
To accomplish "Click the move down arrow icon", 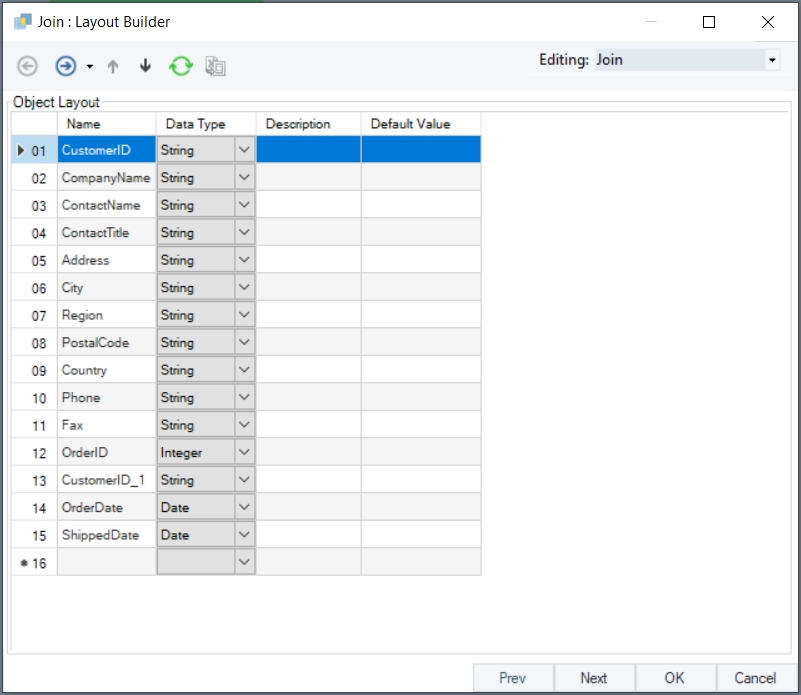I will (145, 66).
